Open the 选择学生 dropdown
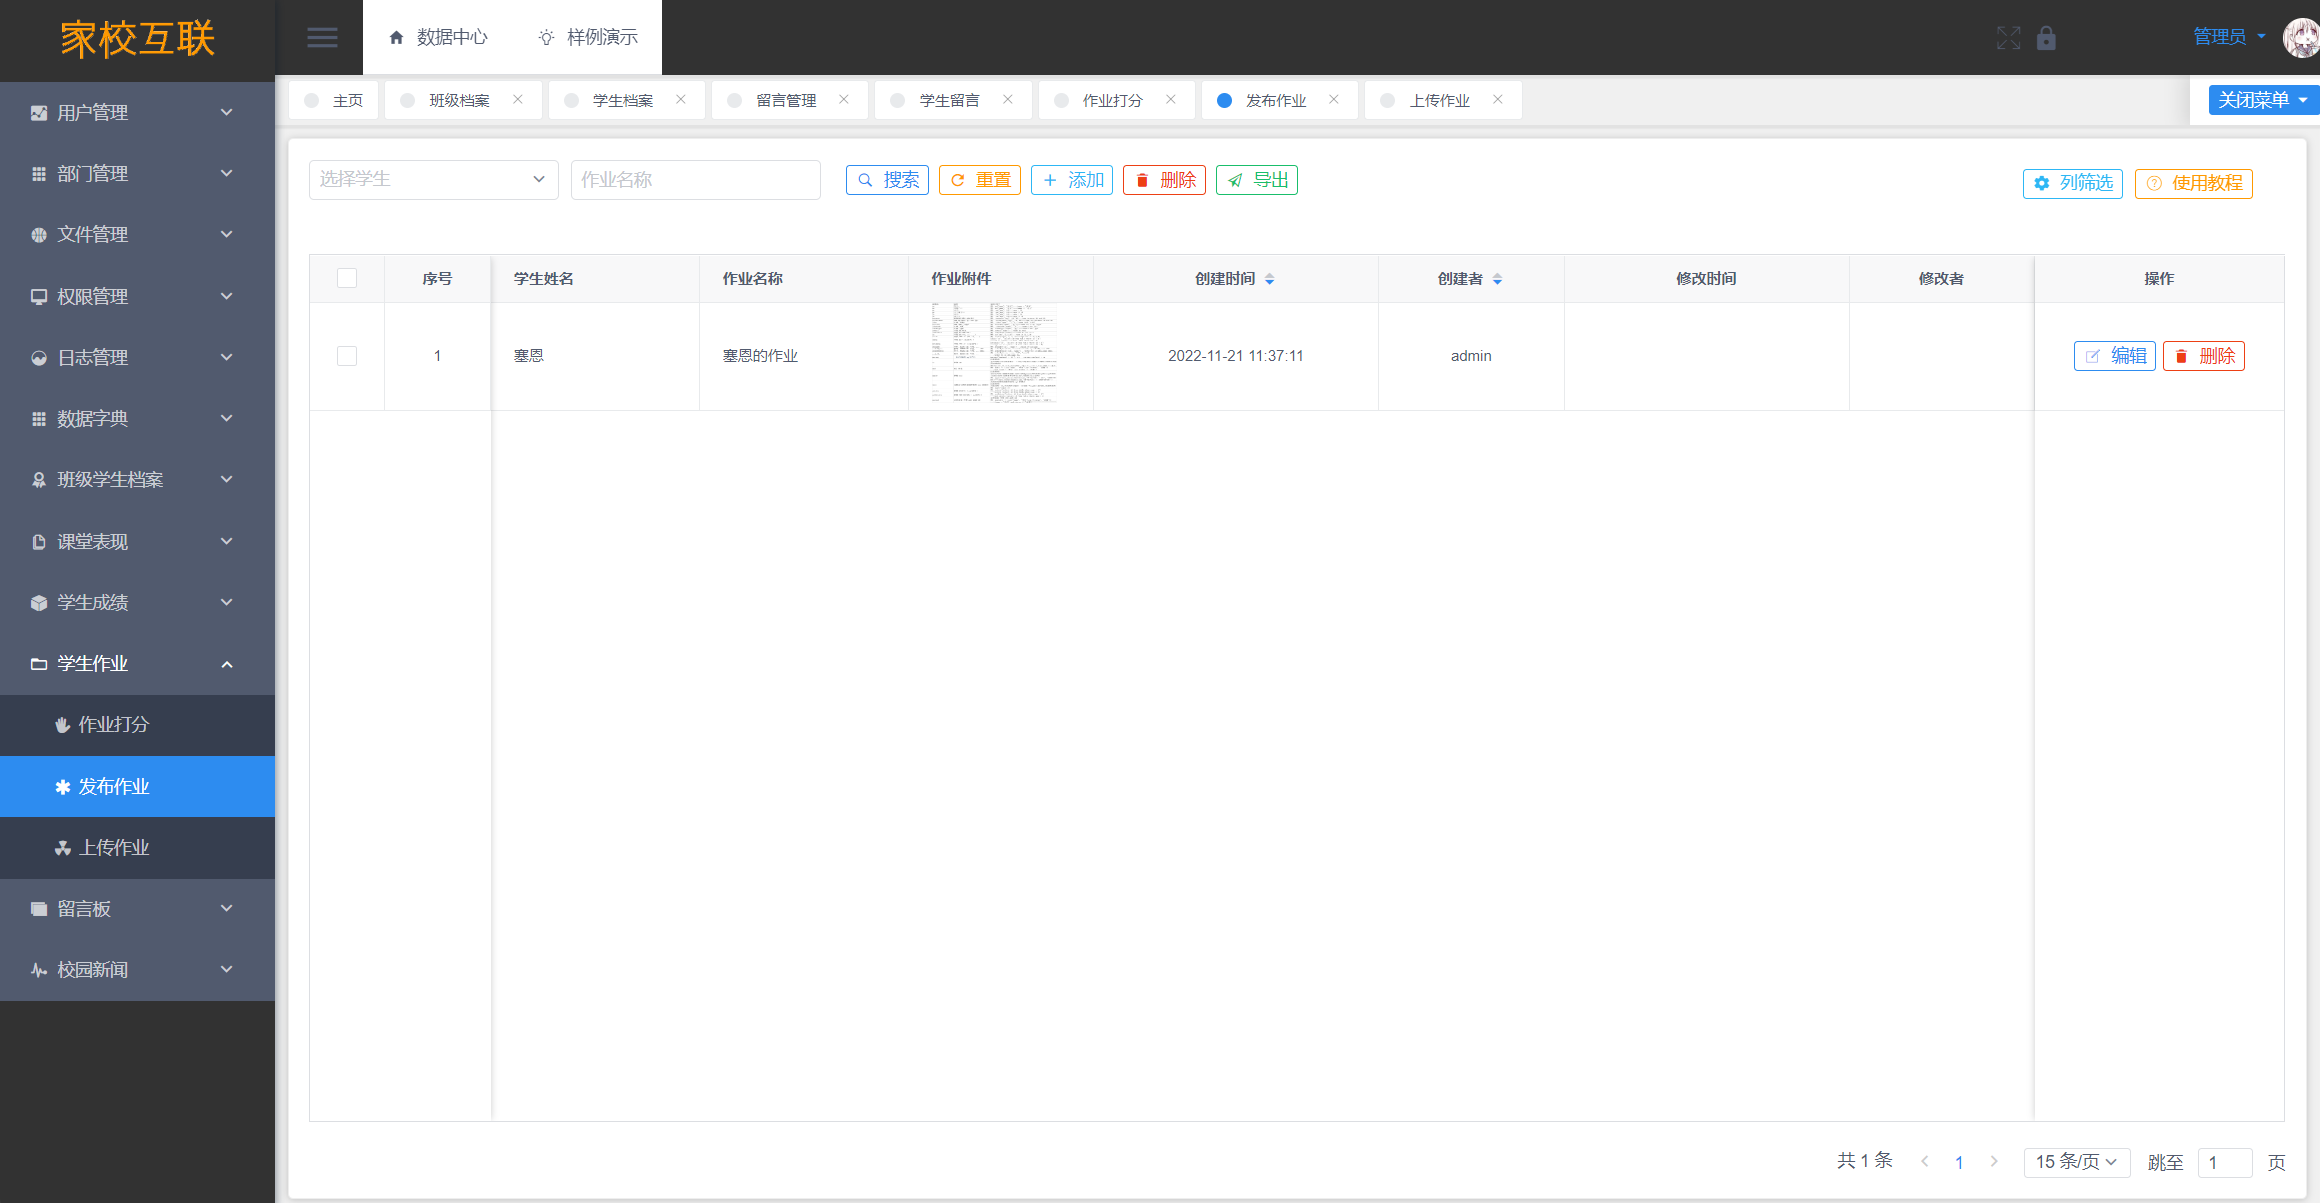This screenshot has height=1203, width=2320. (433, 180)
